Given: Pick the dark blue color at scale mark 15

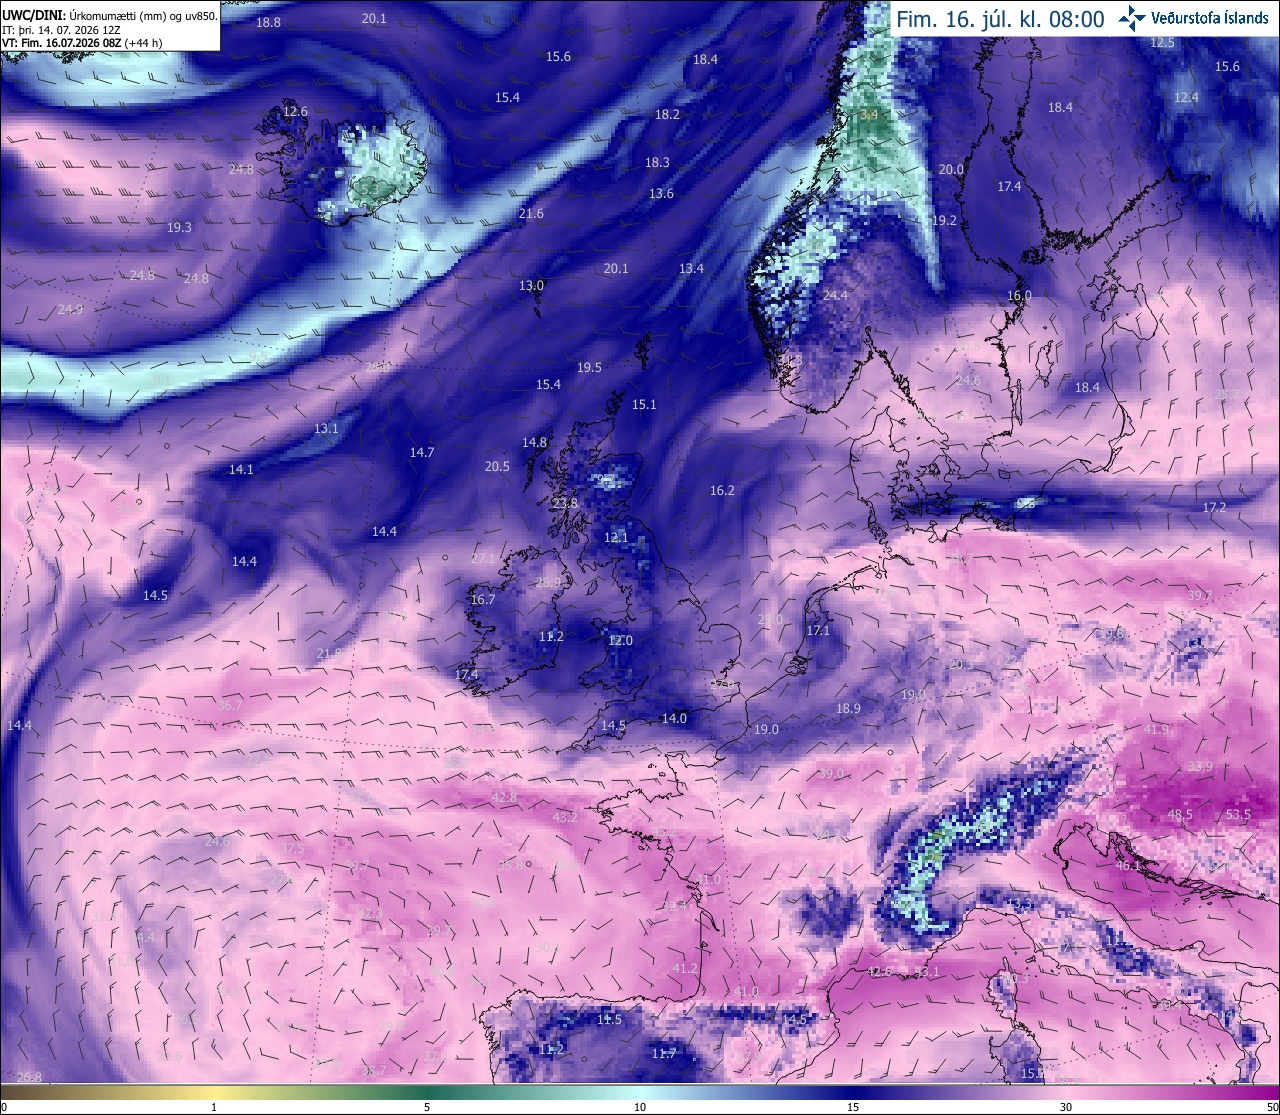Looking at the screenshot, I should (x=853, y=1092).
